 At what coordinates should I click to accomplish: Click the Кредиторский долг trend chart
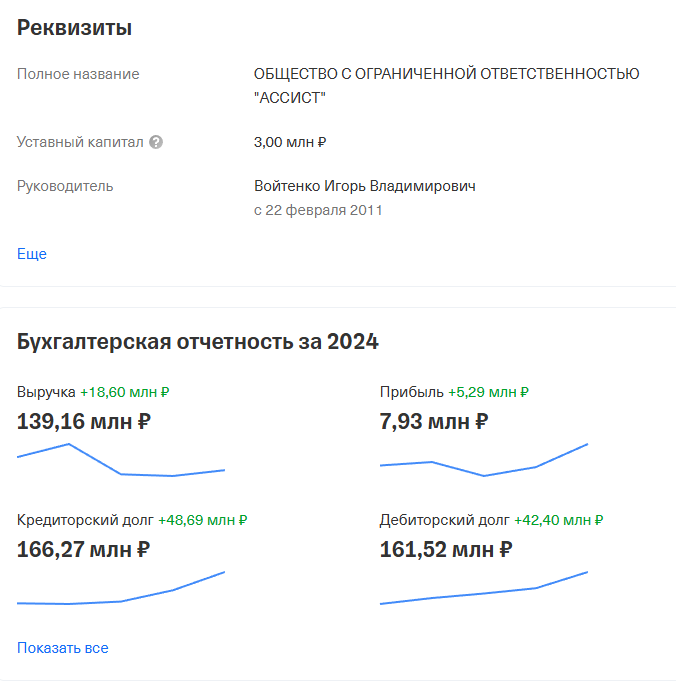point(121,589)
